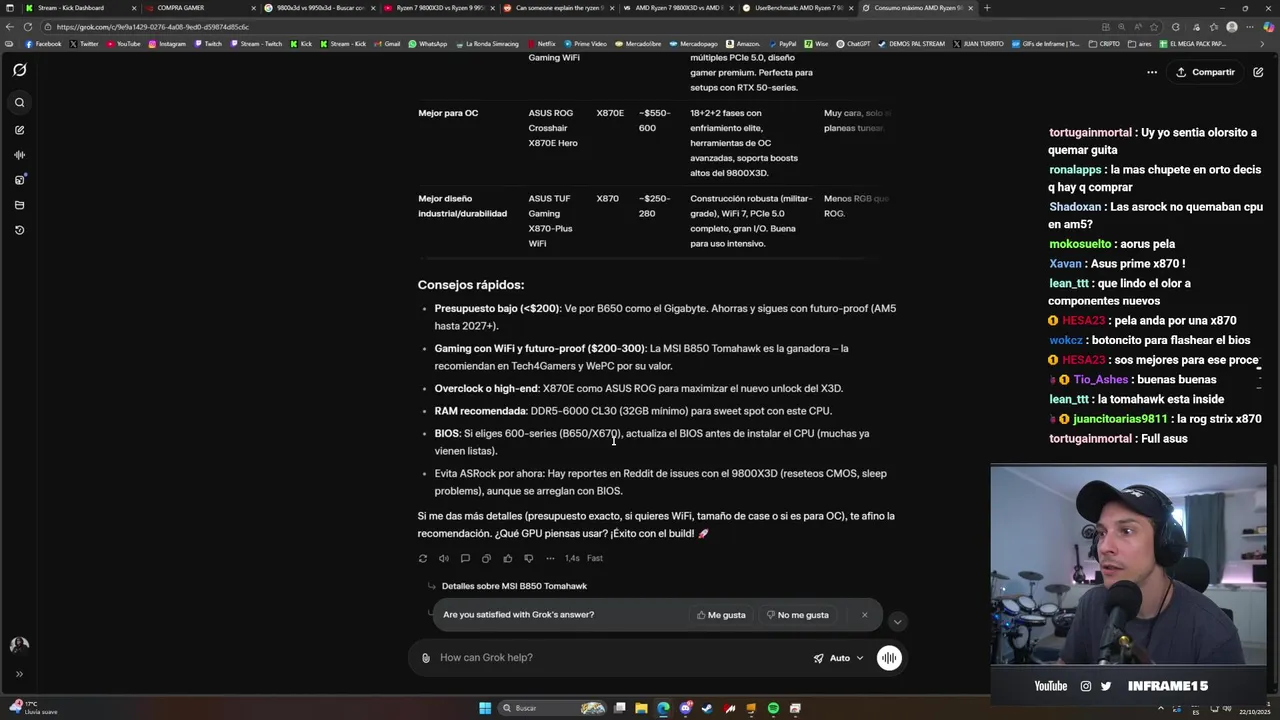The height and width of the screenshot is (720, 1280).
Task: Start a new chat from the sidebar pencil icon
Action: [x=19, y=130]
